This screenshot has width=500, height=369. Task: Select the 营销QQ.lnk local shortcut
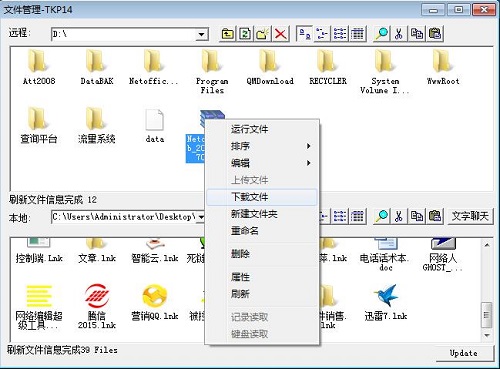pyautogui.click(x=155, y=302)
